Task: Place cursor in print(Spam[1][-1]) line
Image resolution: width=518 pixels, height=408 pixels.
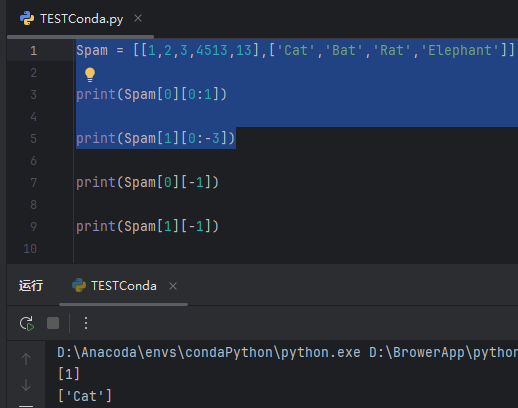Action: (x=147, y=226)
